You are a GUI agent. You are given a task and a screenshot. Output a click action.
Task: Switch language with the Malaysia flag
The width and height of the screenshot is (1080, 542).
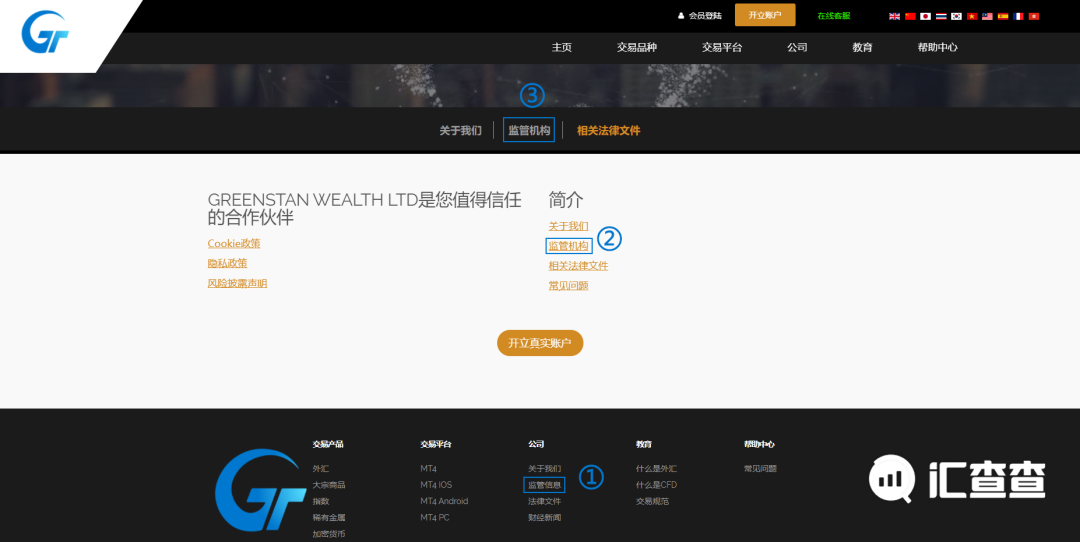pos(987,16)
